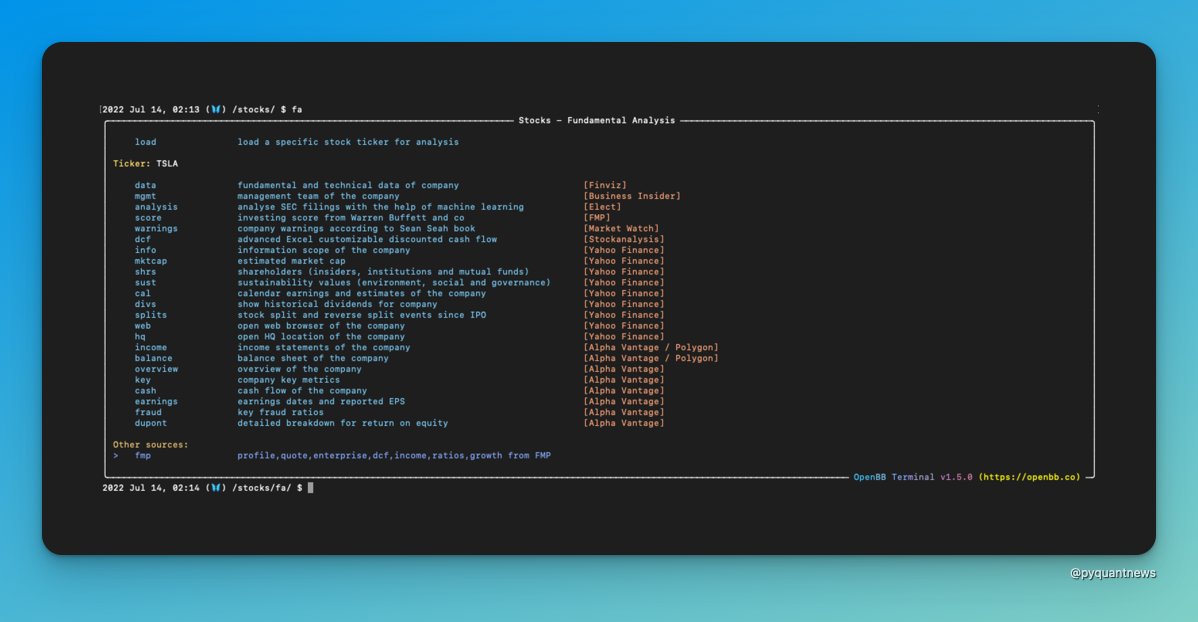Screen dimensions: 1198x622
Task: Click the 'Stocks – Fundamental Analysis' title
Action: (597, 120)
